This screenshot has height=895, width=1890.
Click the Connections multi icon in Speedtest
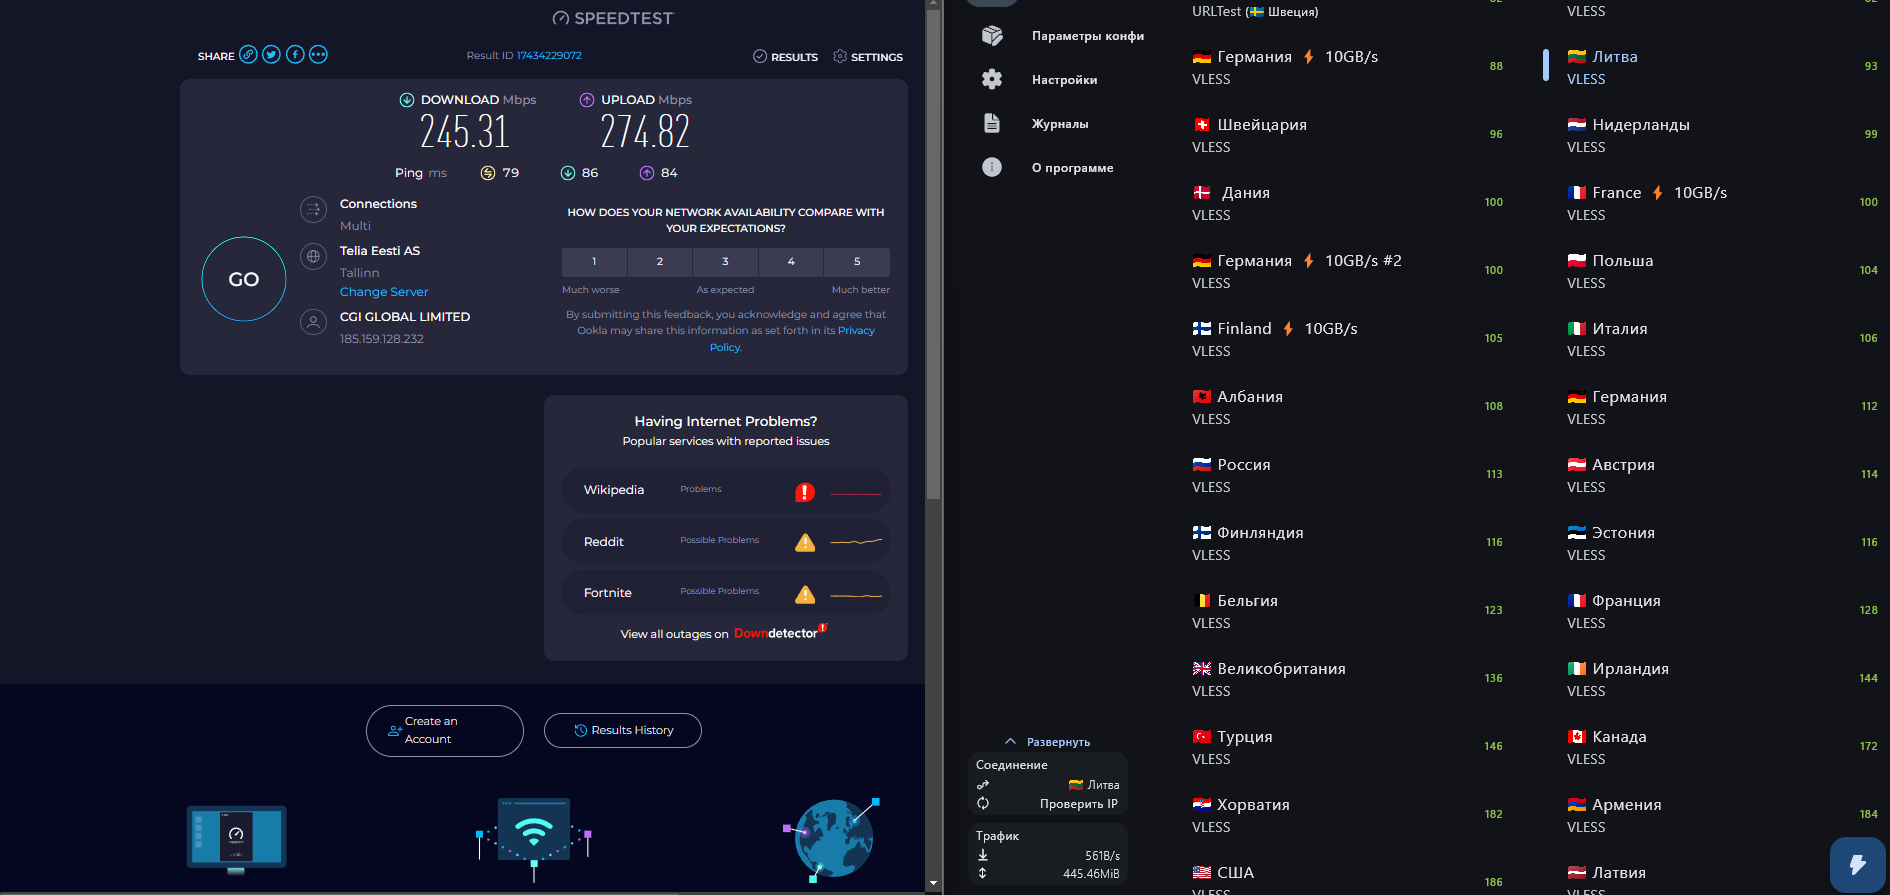click(x=313, y=209)
